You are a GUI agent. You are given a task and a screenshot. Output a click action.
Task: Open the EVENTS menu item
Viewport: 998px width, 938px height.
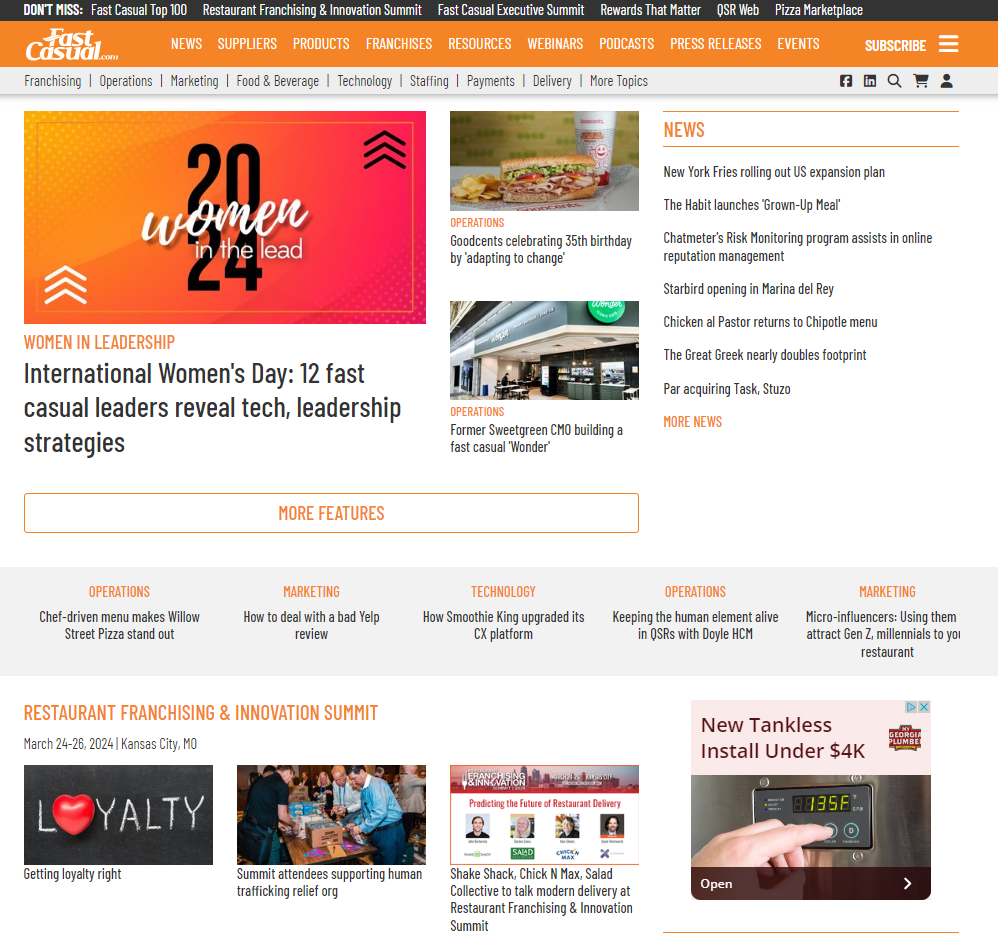tap(798, 44)
